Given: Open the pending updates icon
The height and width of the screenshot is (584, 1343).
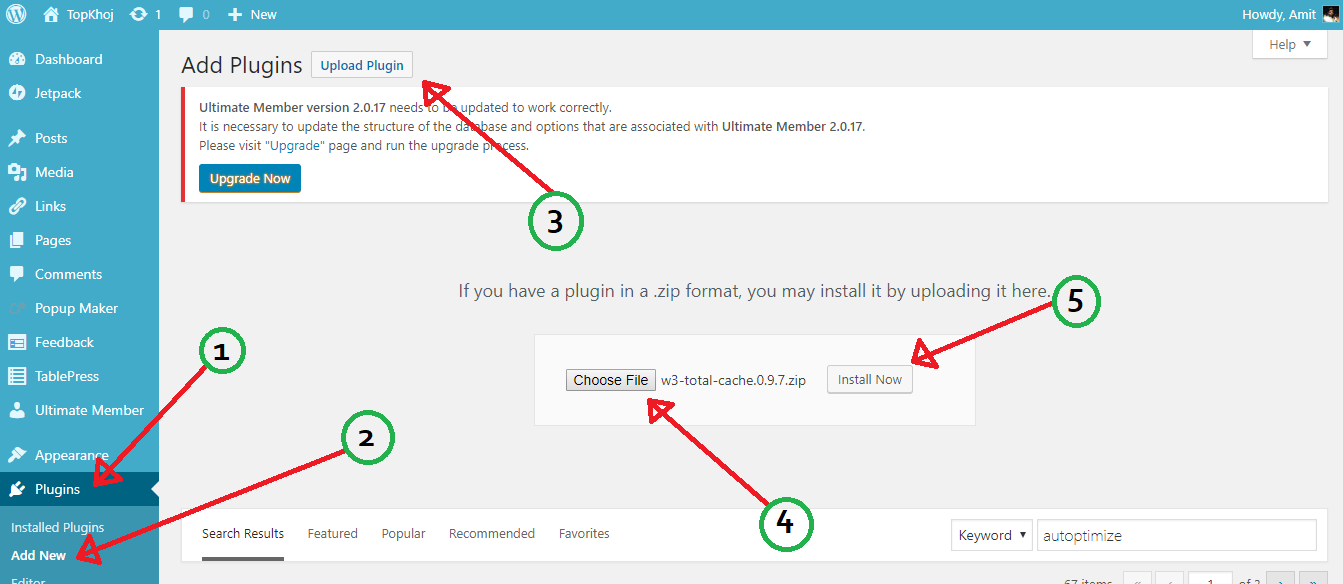Looking at the screenshot, I should point(139,14).
